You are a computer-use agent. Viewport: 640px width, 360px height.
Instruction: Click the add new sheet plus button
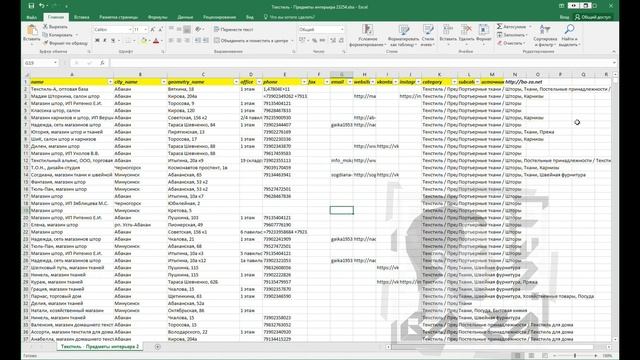pyautogui.click(x=158, y=347)
